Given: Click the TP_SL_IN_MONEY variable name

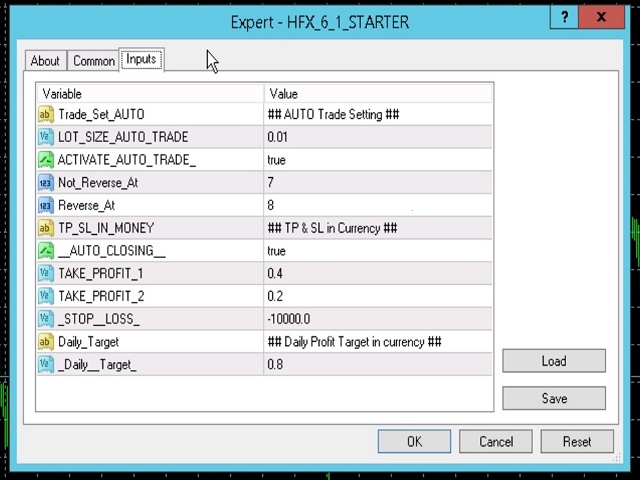Looking at the screenshot, I should 106,228.
